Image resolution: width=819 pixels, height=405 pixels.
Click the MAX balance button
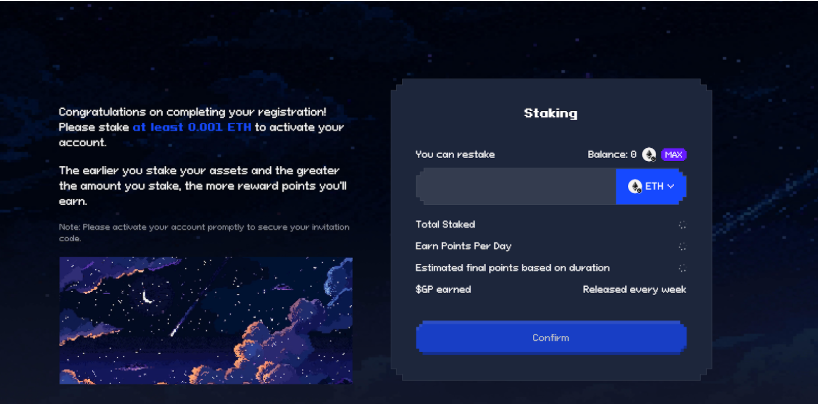673,155
